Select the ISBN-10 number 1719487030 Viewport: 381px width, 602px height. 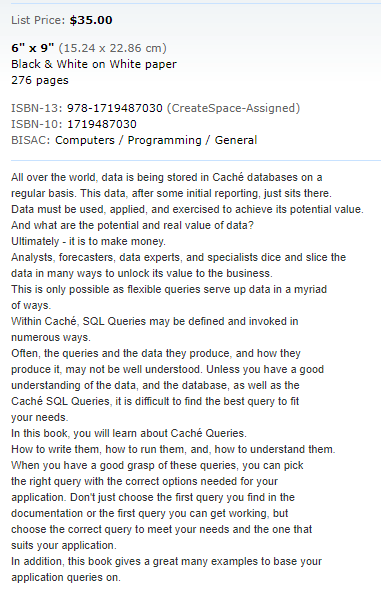102,124
